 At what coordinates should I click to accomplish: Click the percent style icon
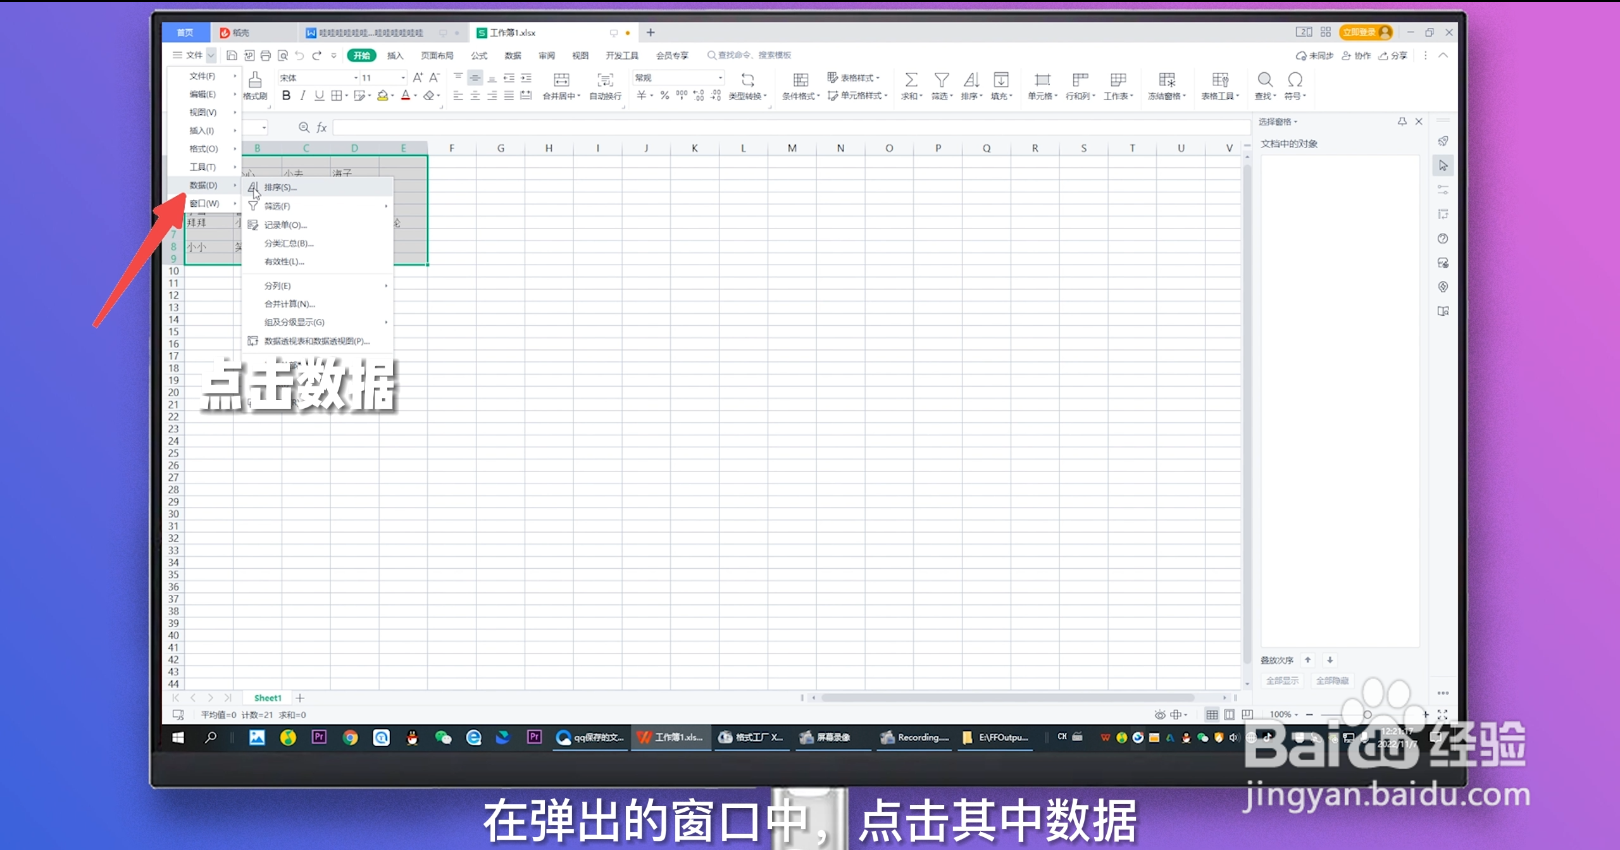click(x=664, y=96)
